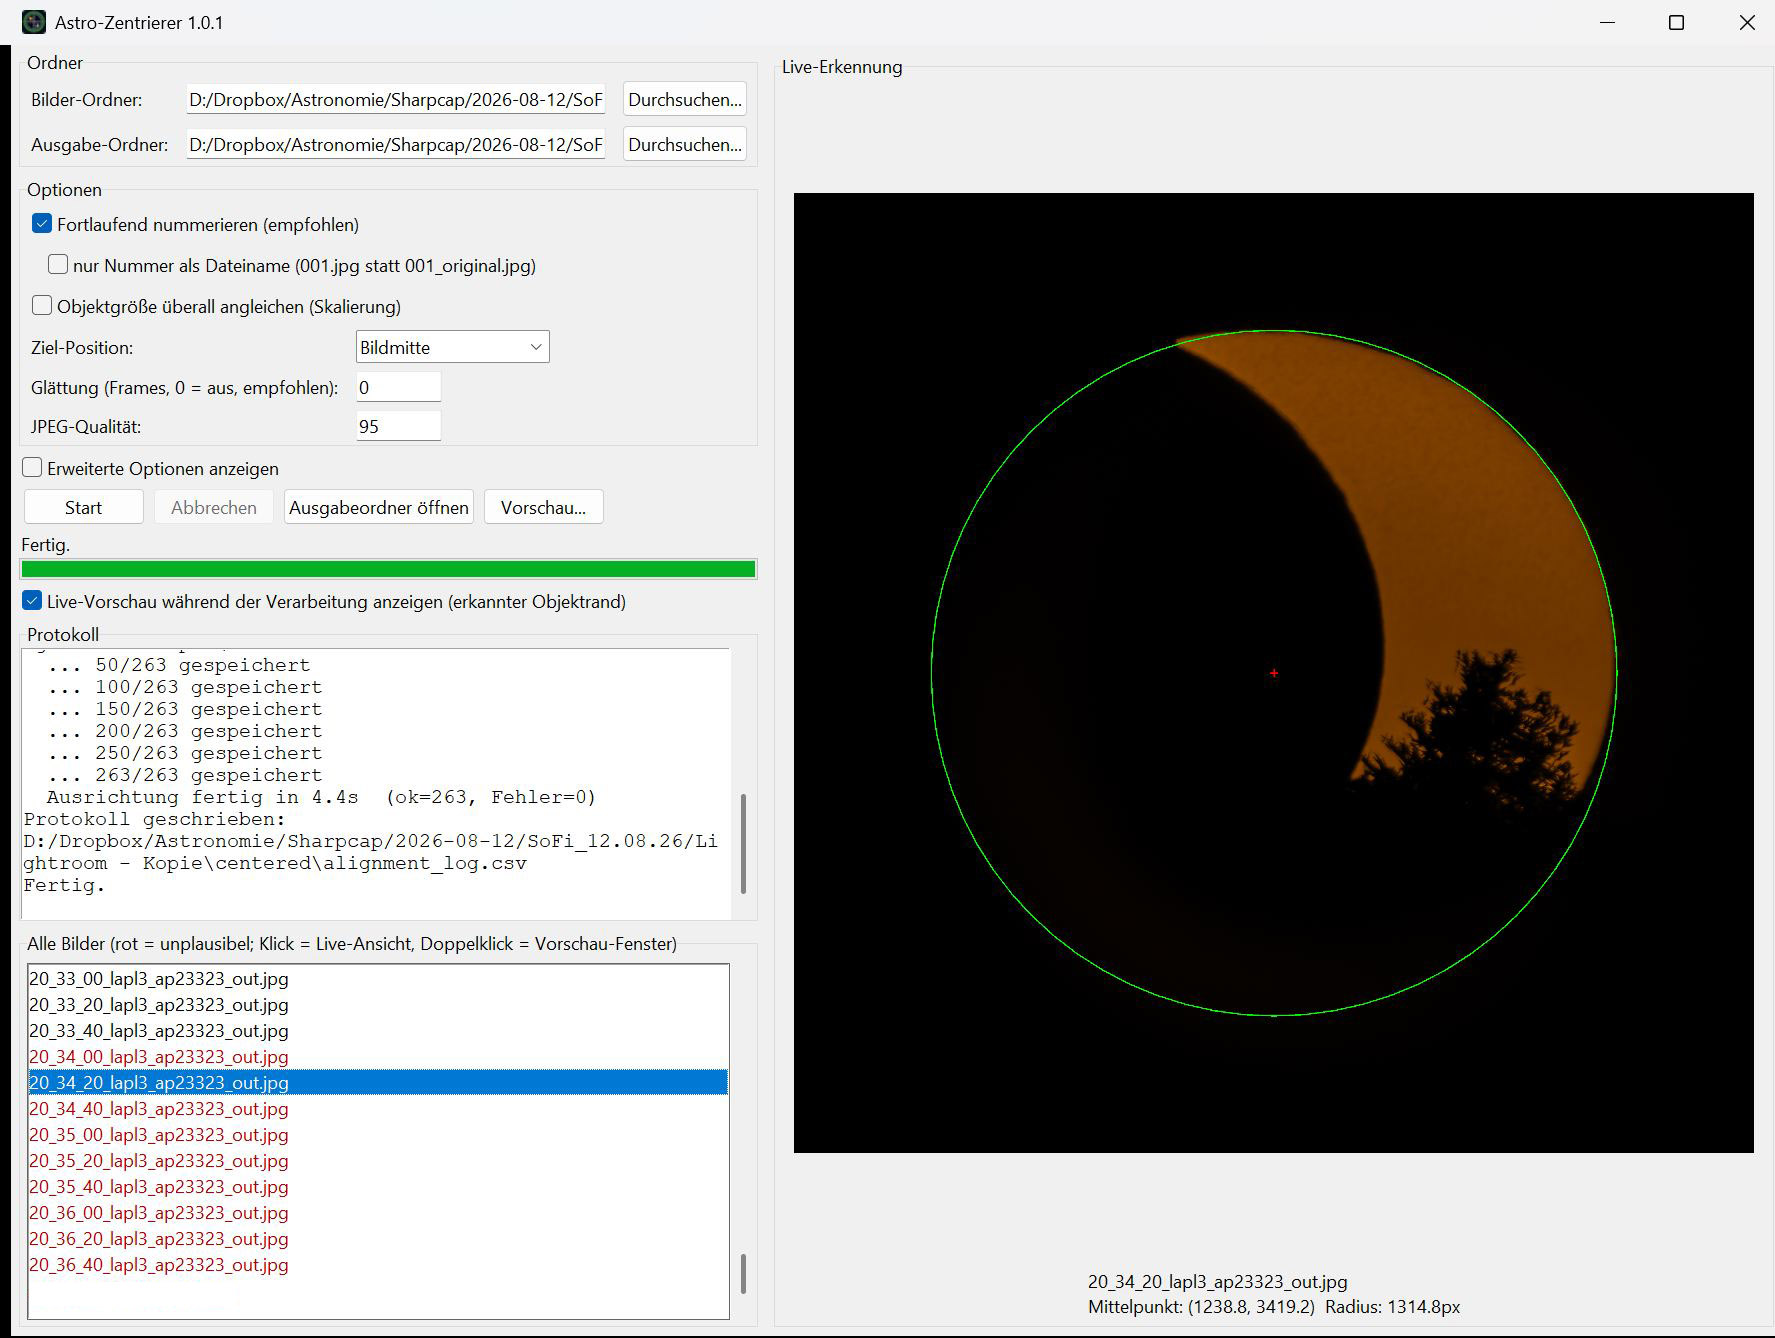Select red entry 20_34_00_lapl3_ap23323_out.jpg
The image size is (1775, 1338).
(x=378, y=1056)
